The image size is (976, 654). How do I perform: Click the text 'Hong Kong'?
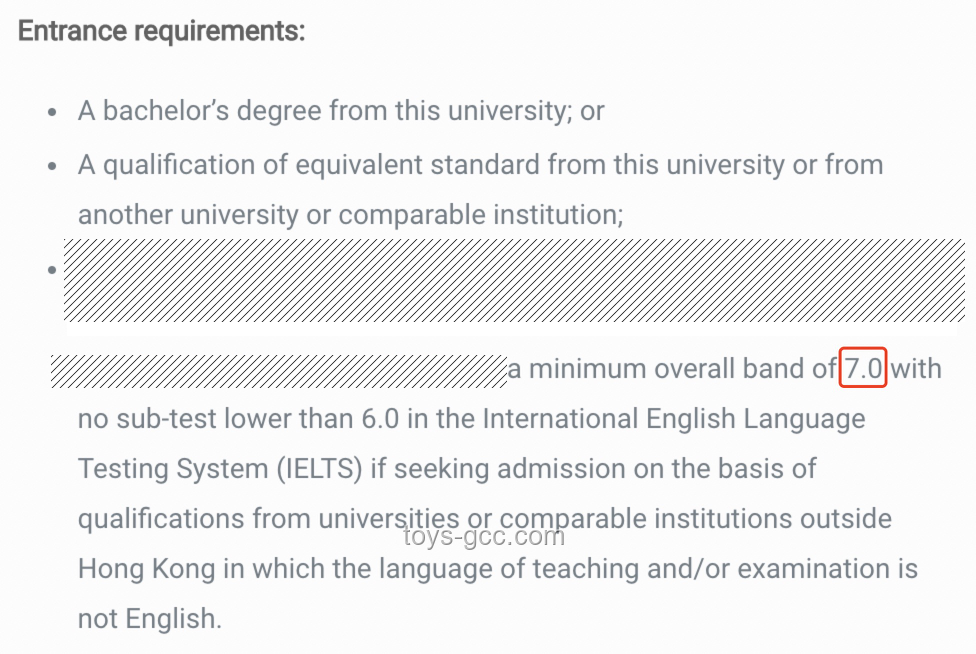click(x=146, y=569)
